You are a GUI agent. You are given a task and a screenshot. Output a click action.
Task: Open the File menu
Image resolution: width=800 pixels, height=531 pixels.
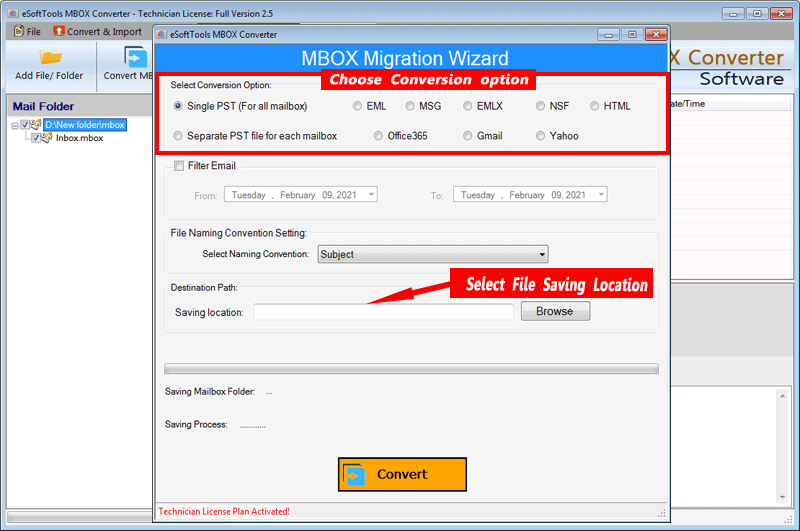click(x=28, y=32)
